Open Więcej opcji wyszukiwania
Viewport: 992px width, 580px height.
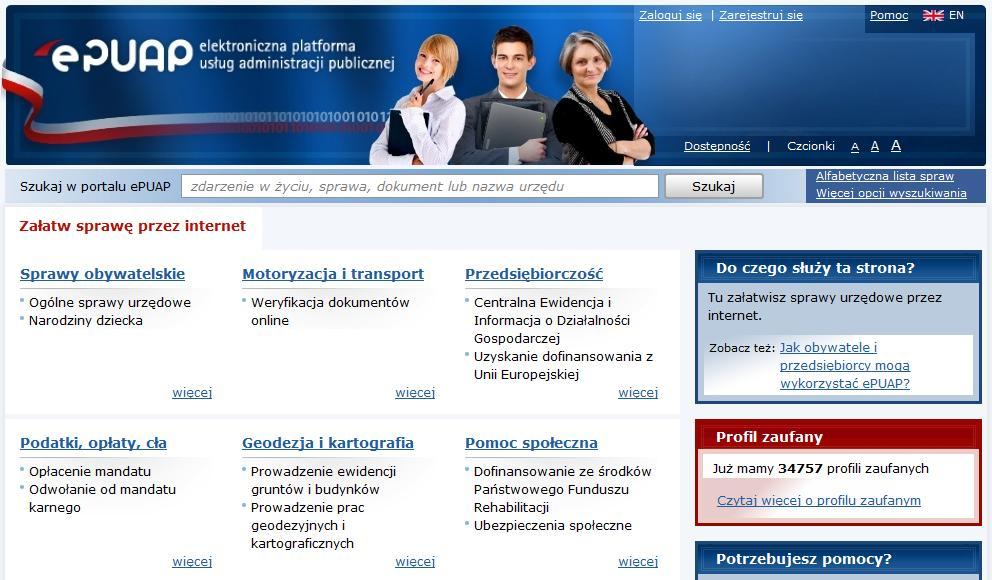[891, 193]
